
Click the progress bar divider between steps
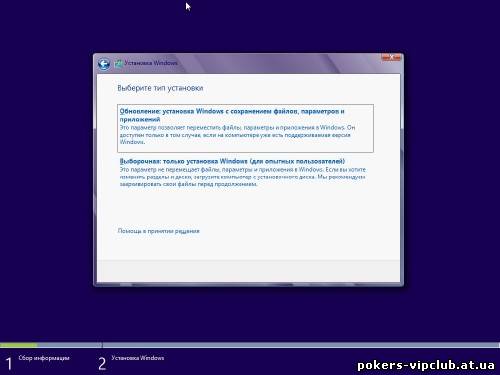coord(102,345)
